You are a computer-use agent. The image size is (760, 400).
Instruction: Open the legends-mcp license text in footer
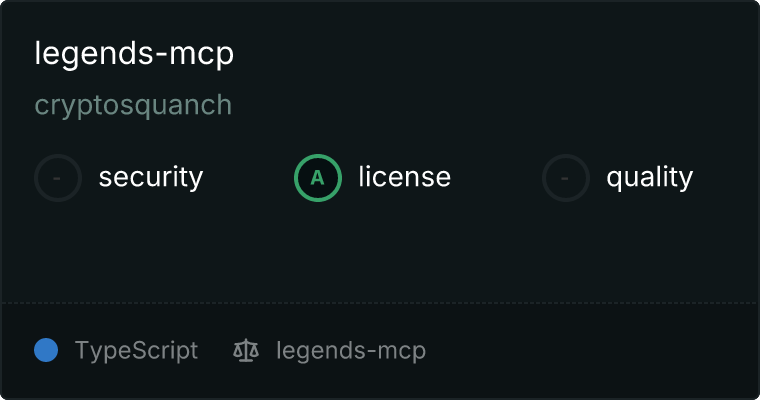(351, 351)
